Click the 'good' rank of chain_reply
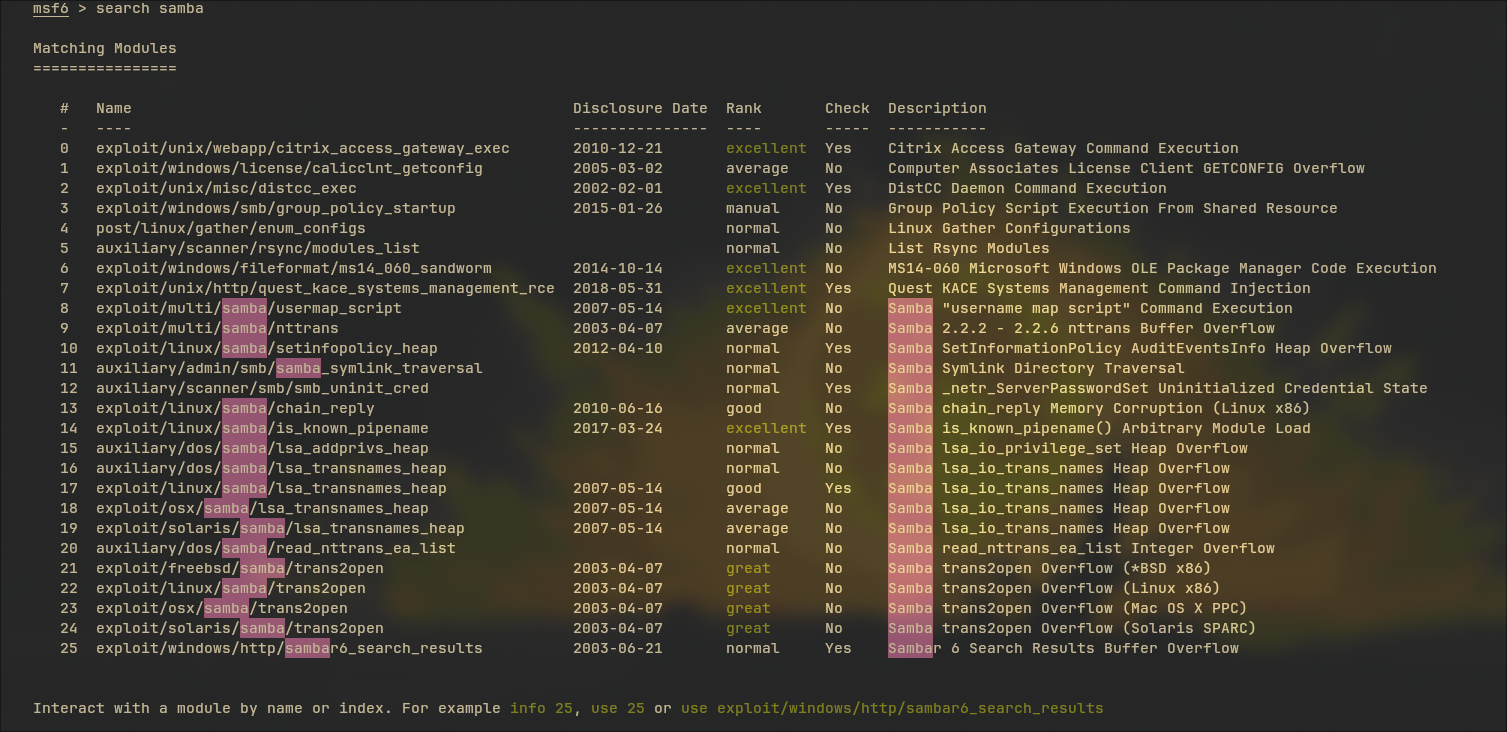 point(744,408)
